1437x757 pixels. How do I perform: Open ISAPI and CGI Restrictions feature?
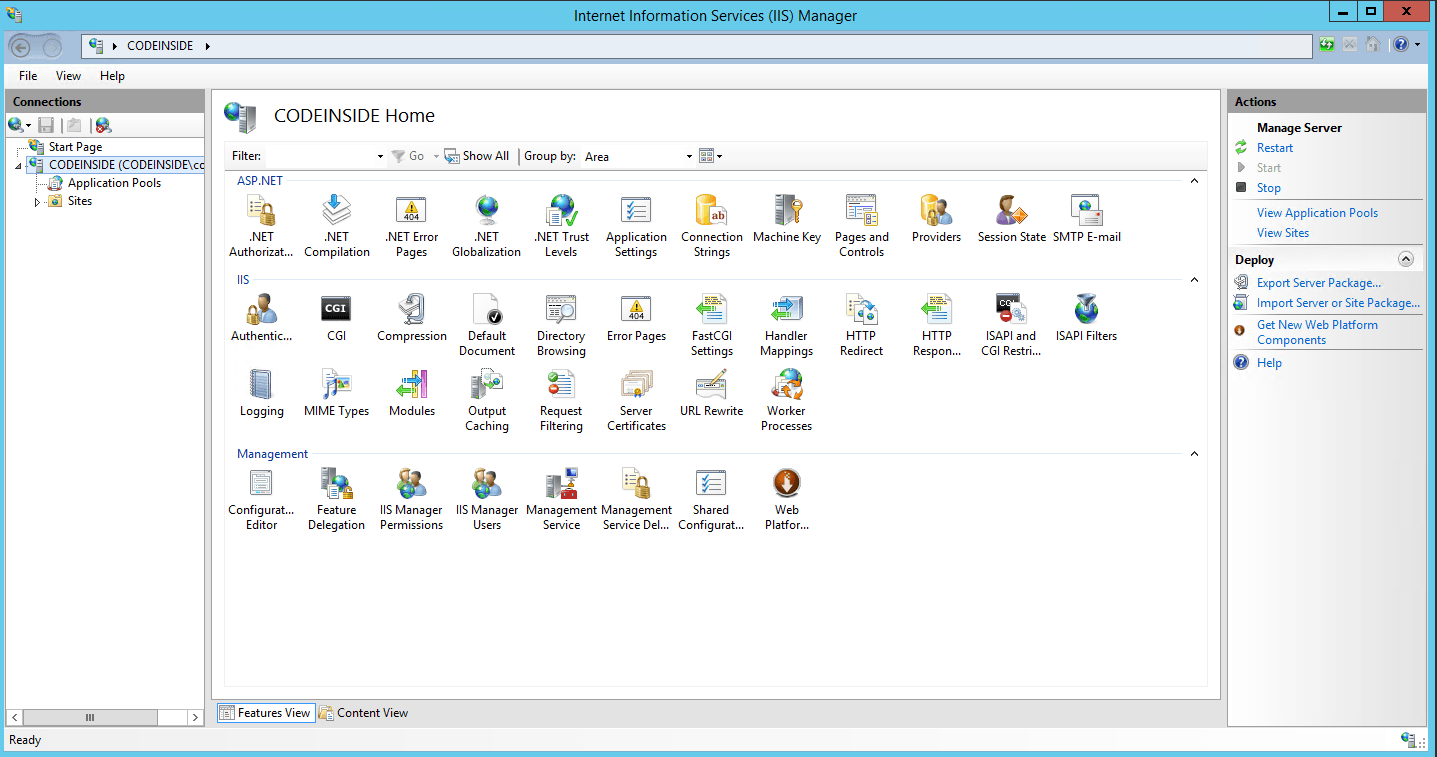point(1011,325)
